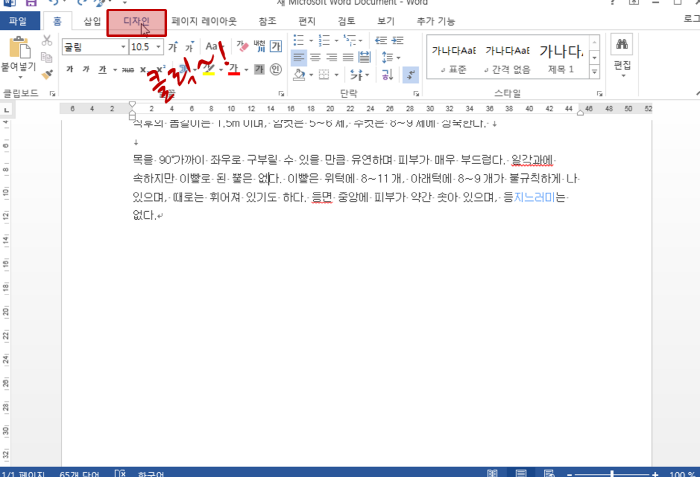The width and height of the screenshot is (700, 477).
Task: Open the File tab
Action: pyautogui.click(x=19, y=21)
